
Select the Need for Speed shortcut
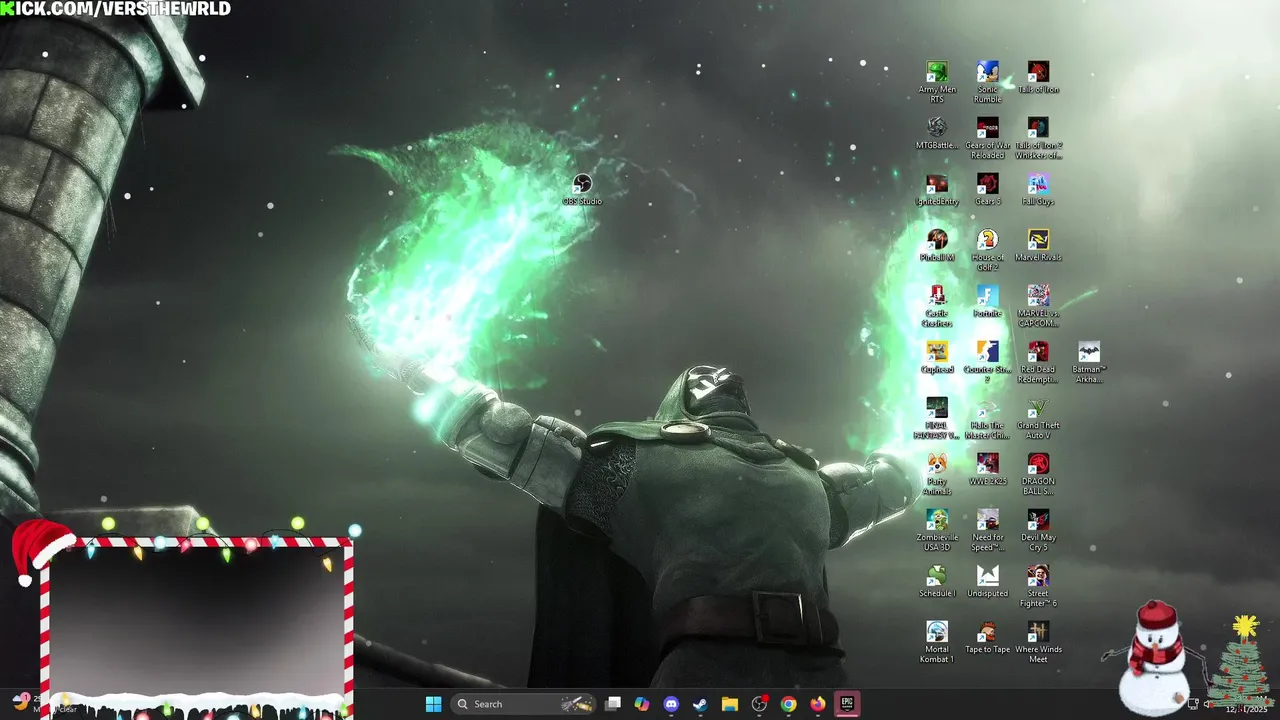(987, 530)
